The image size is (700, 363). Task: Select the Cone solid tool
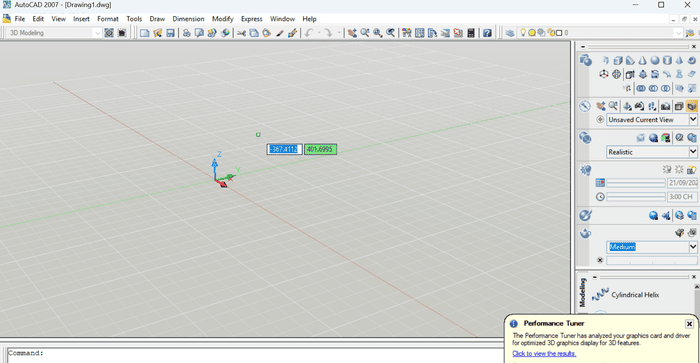tap(642, 60)
